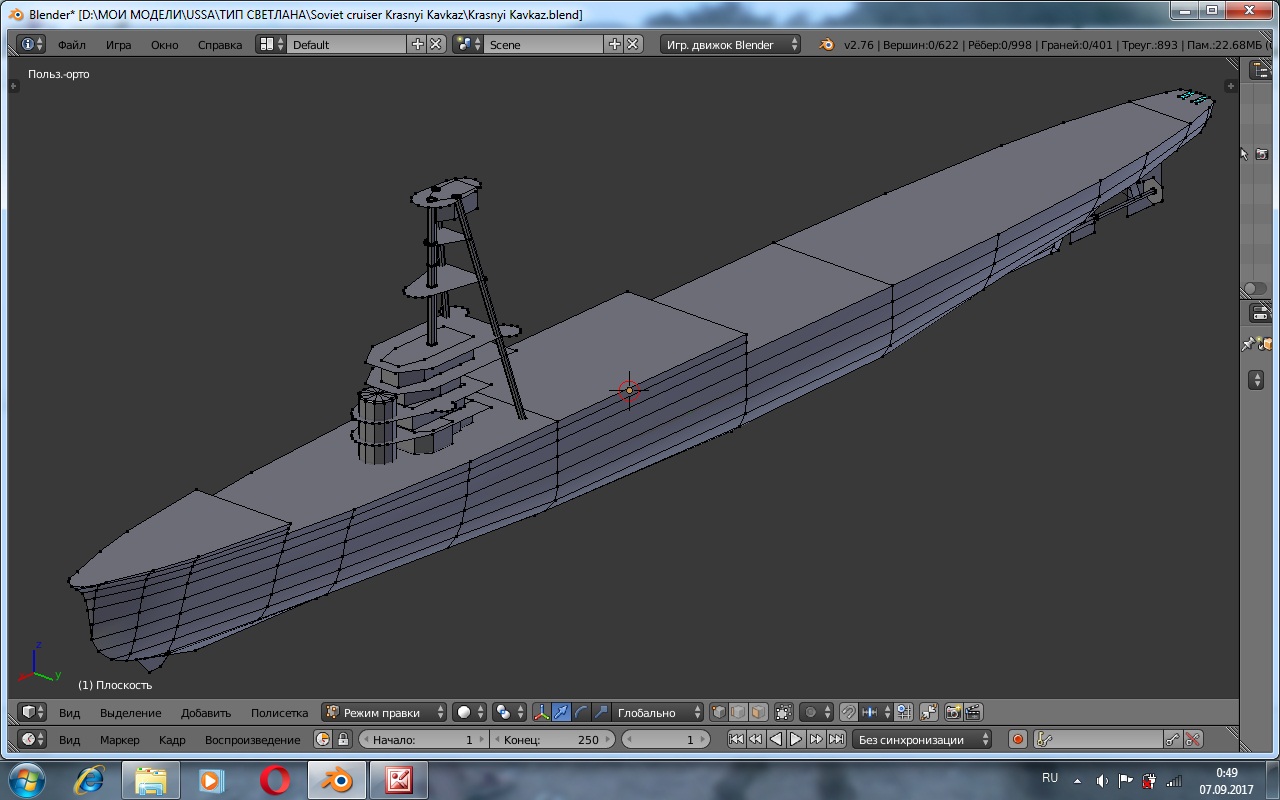Add a new screen layout next to Default
This screenshot has width=1280, height=800.
point(417,45)
